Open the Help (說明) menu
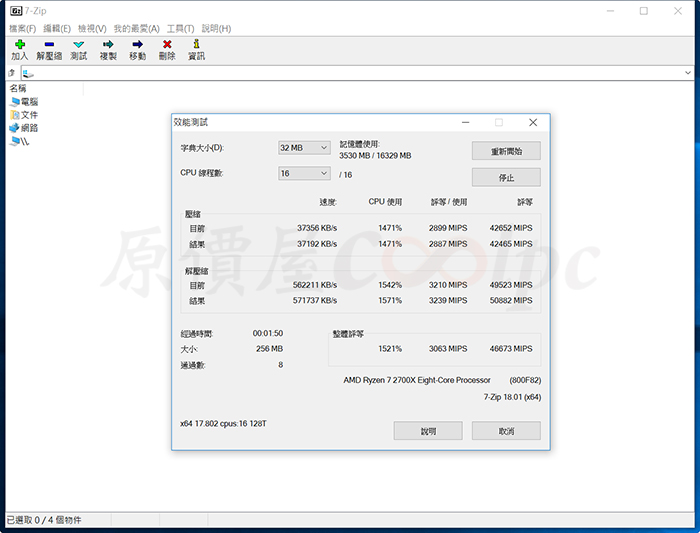 pyautogui.click(x=216, y=29)
